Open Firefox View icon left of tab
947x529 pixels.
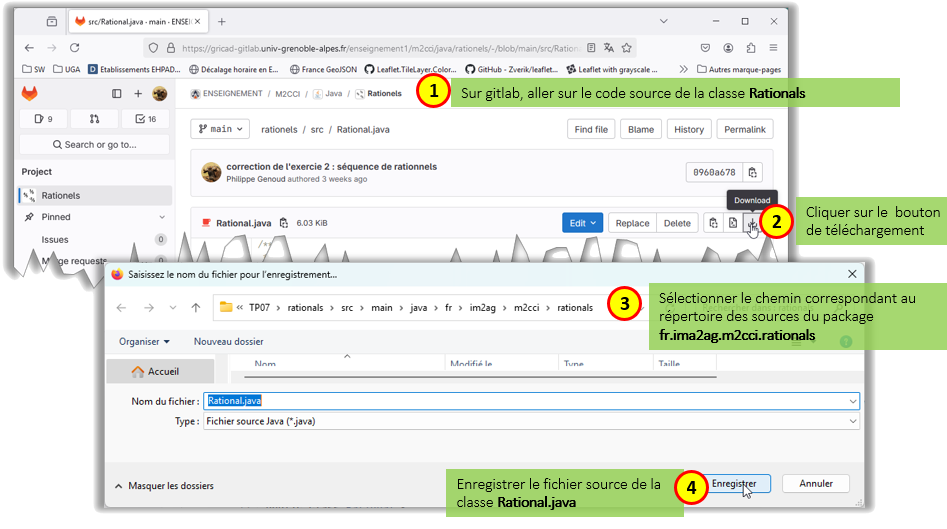(52, 22)
